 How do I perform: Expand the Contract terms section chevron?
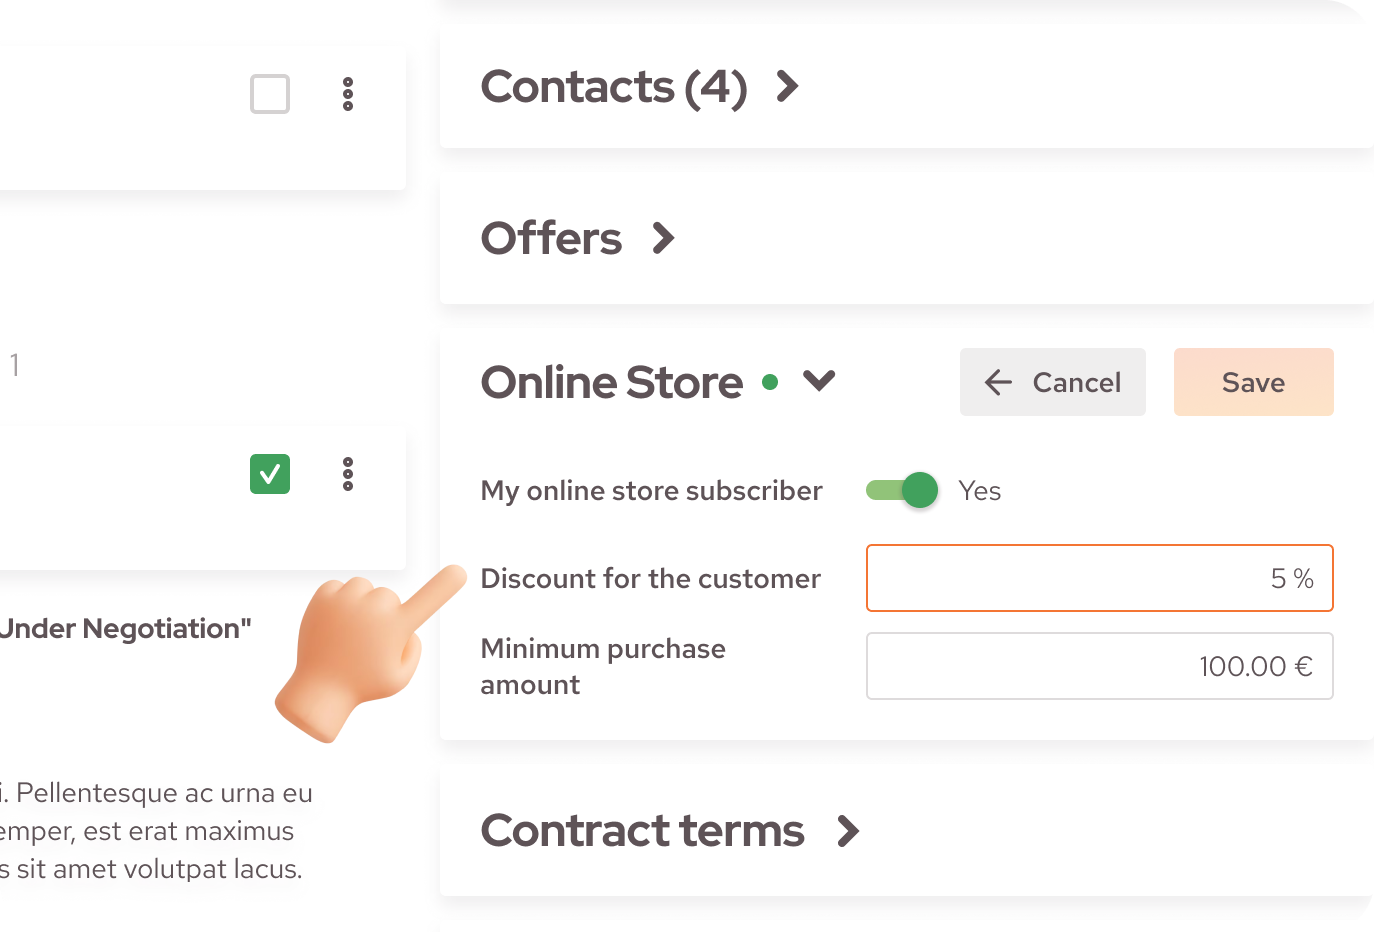pyautogui.click(x=848, y=831)
